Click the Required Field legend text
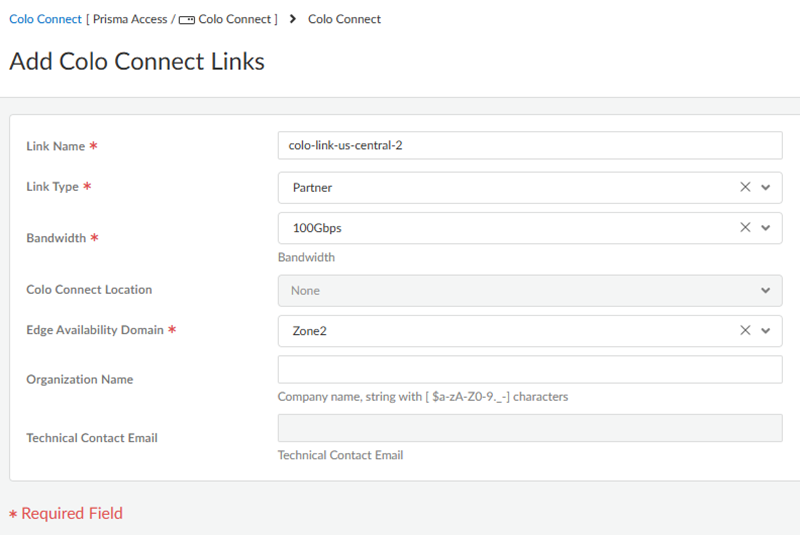 point(71,513)
